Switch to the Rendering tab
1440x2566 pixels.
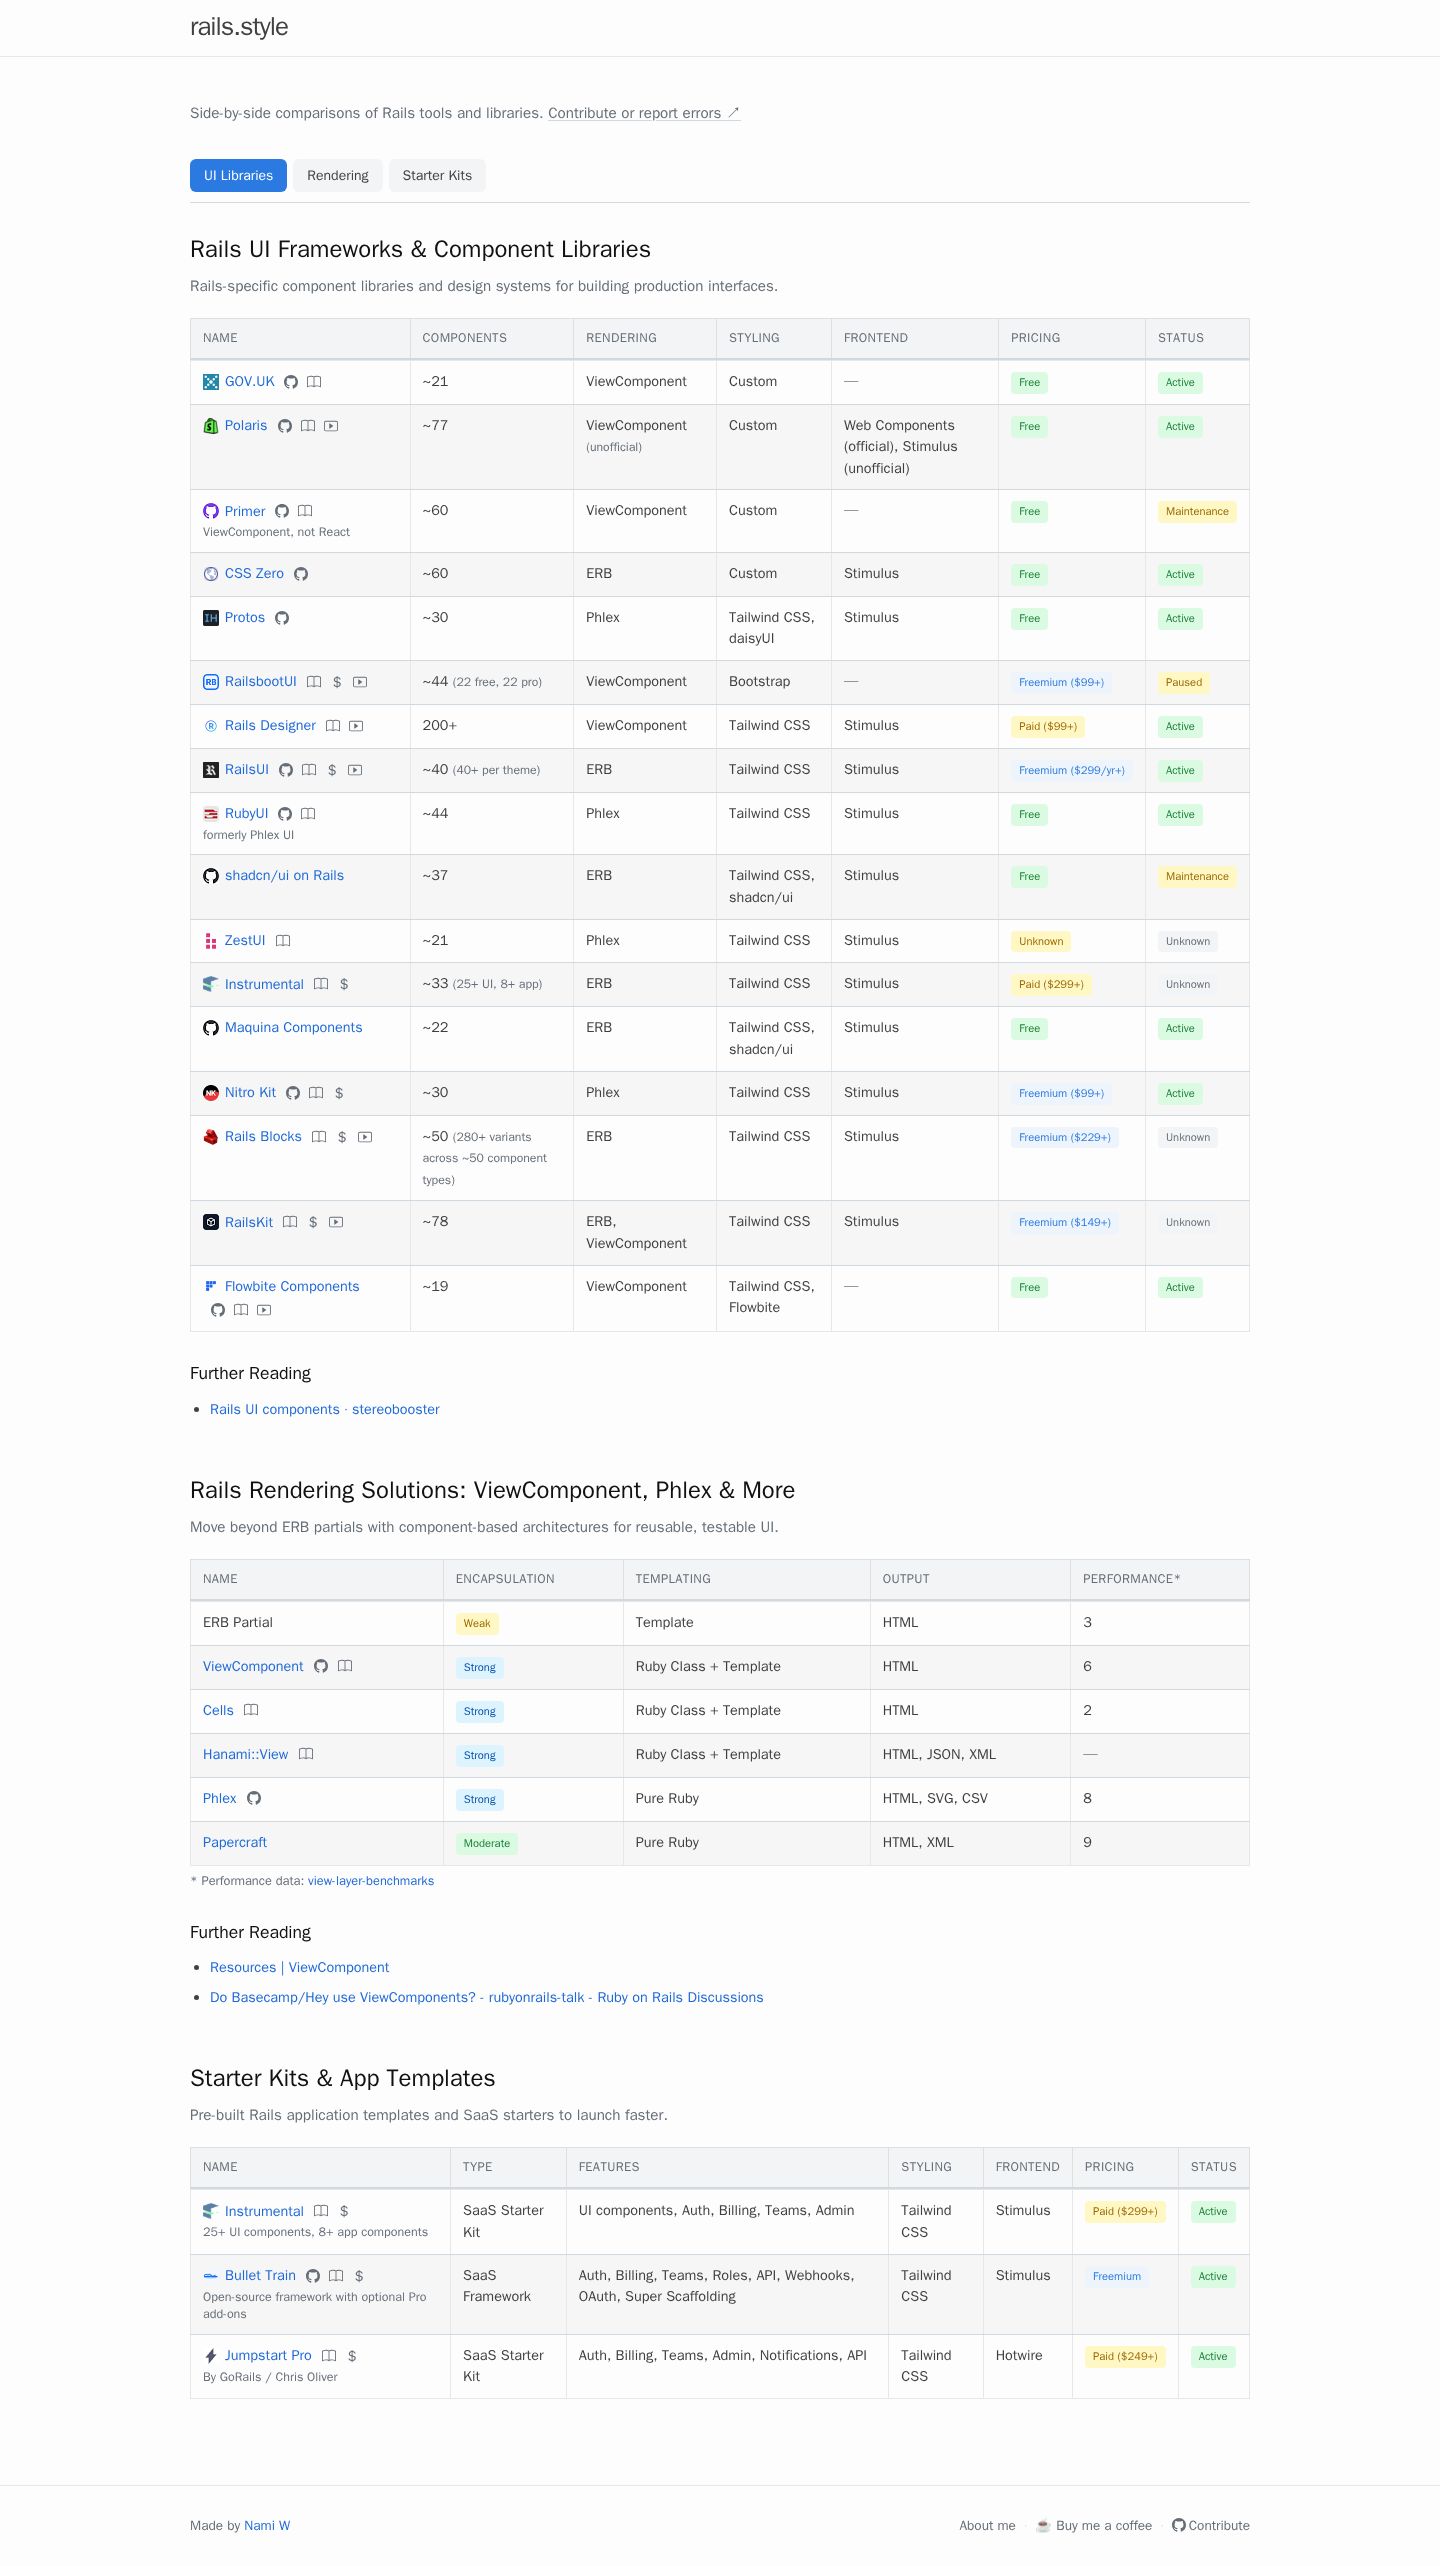338,175
